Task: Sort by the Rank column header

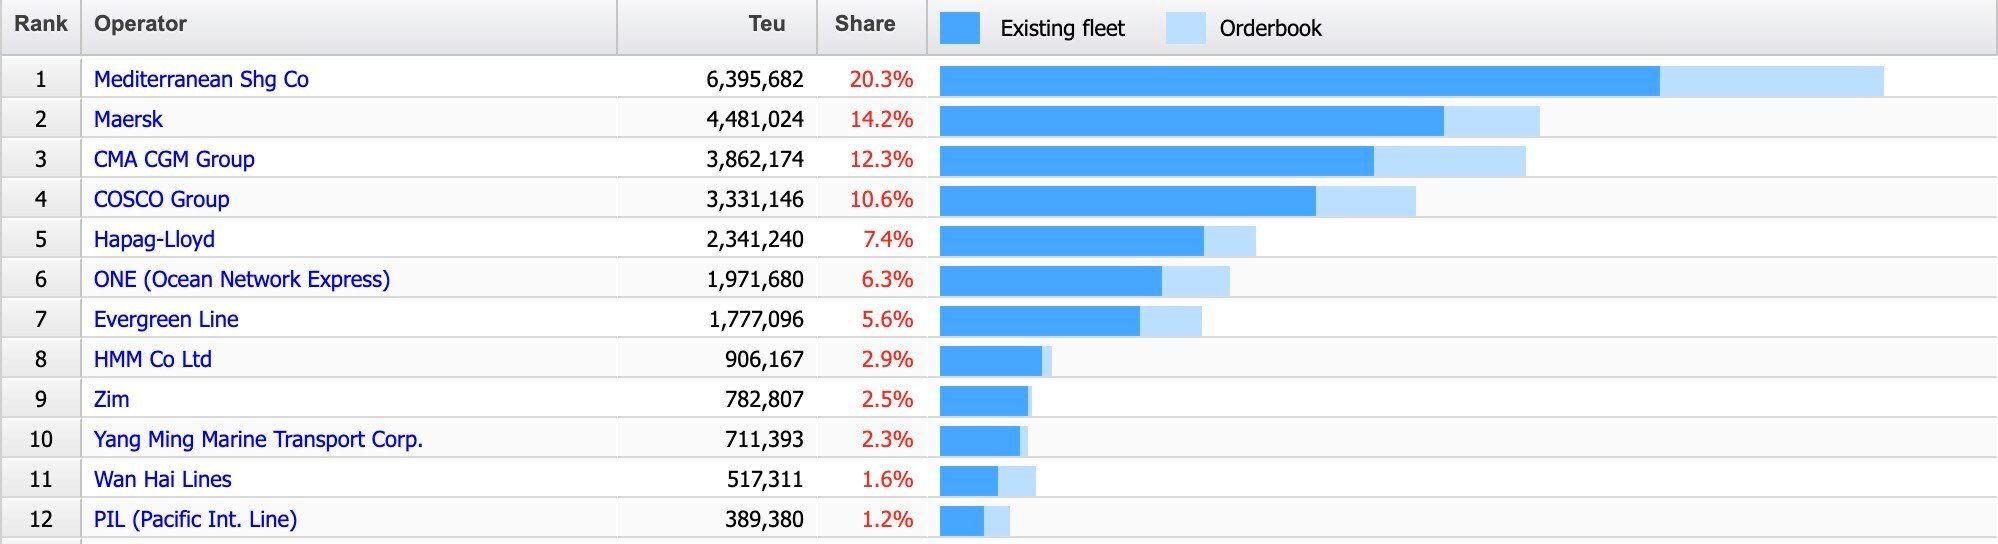Action: [41, 25]
